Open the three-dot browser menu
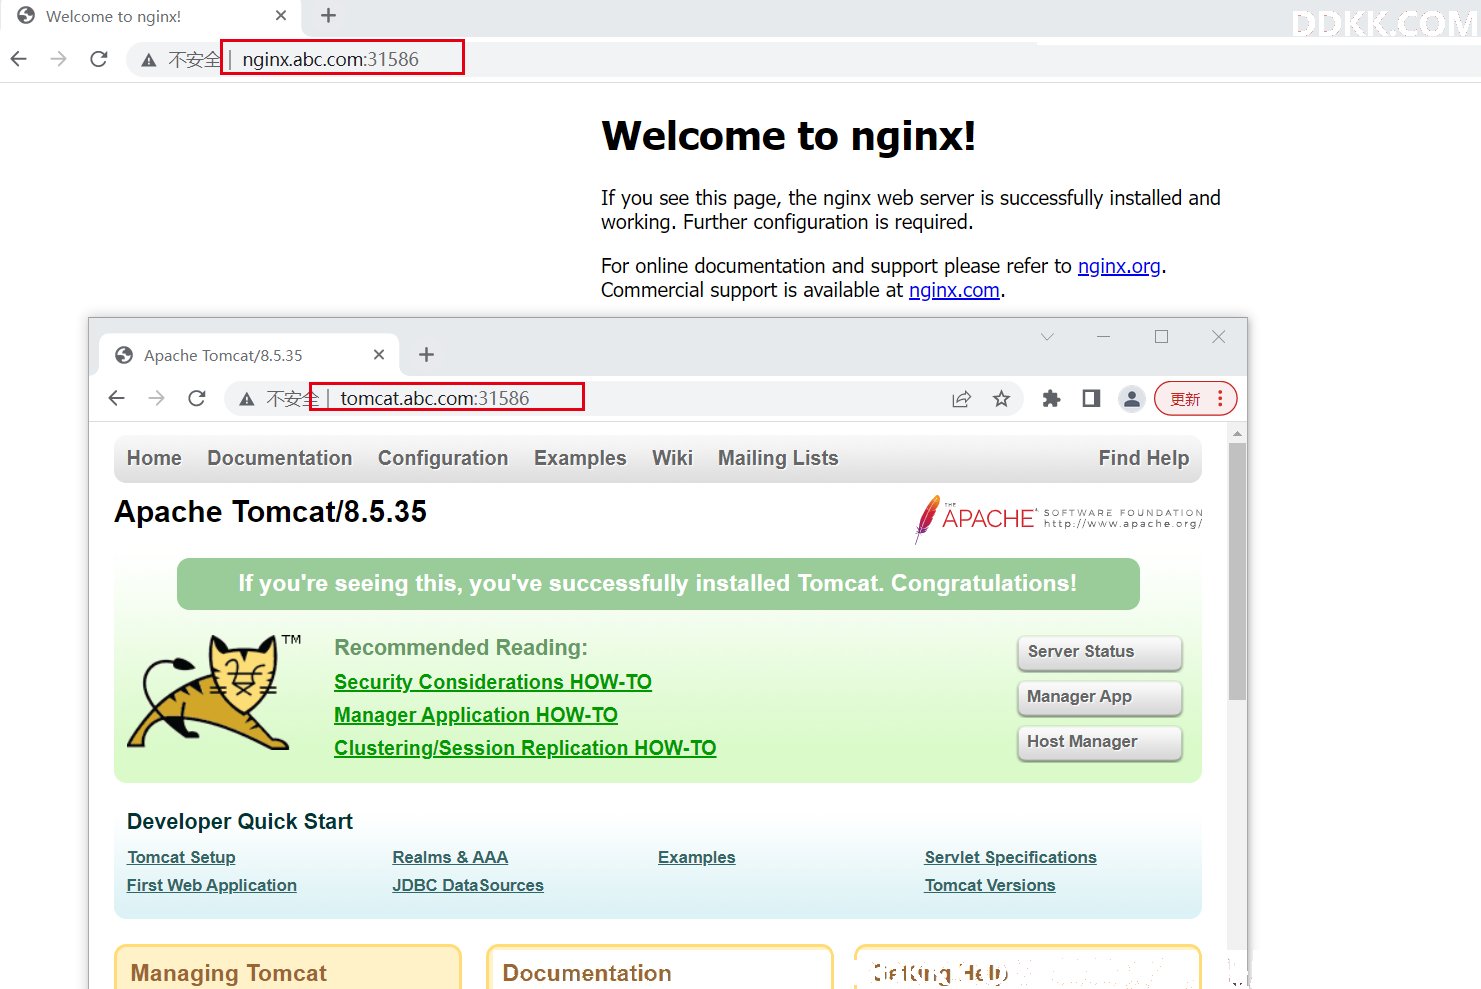 point(1220,399)
